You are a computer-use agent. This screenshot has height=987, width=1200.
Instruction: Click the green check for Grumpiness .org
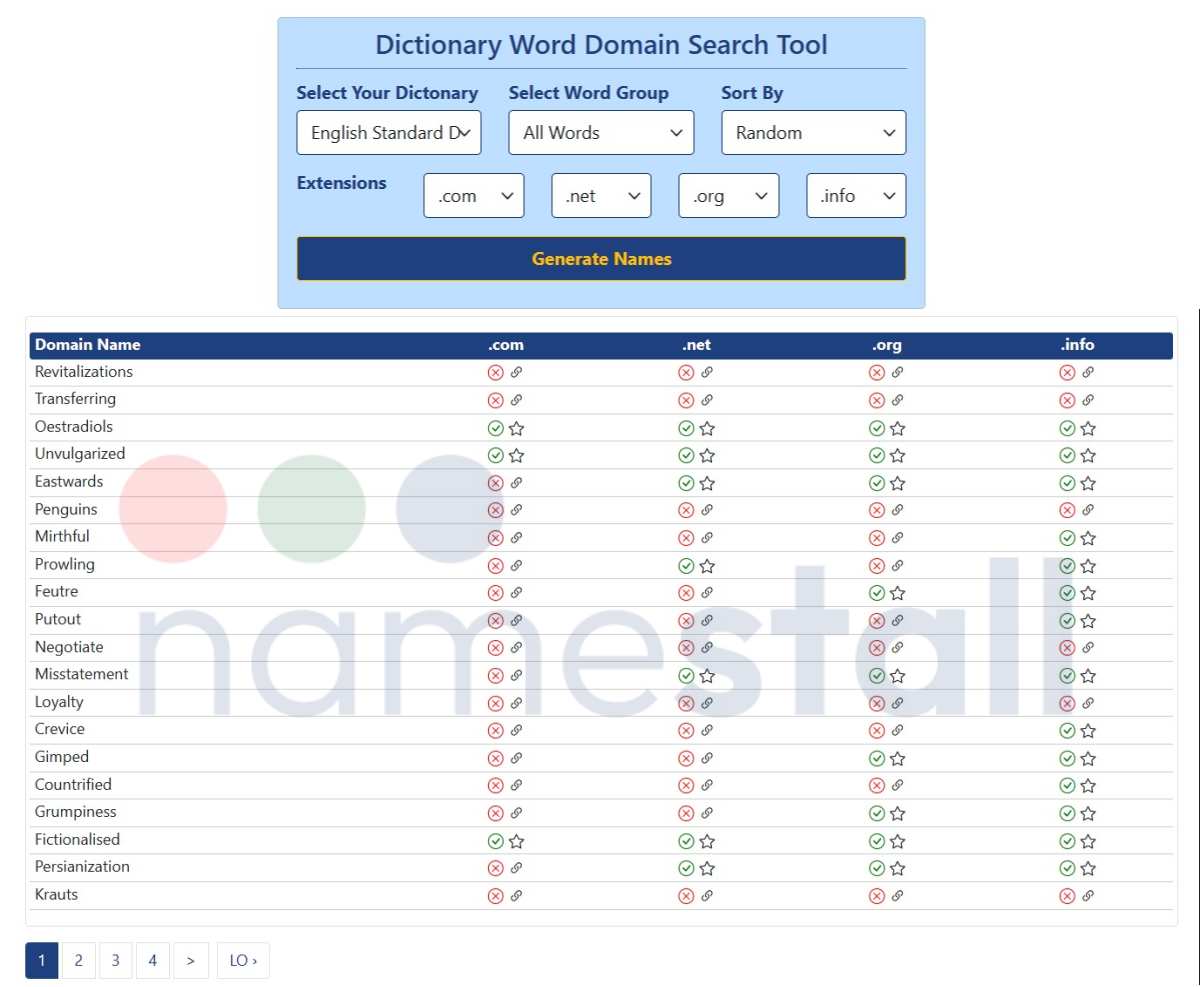(x=876, y=812)
